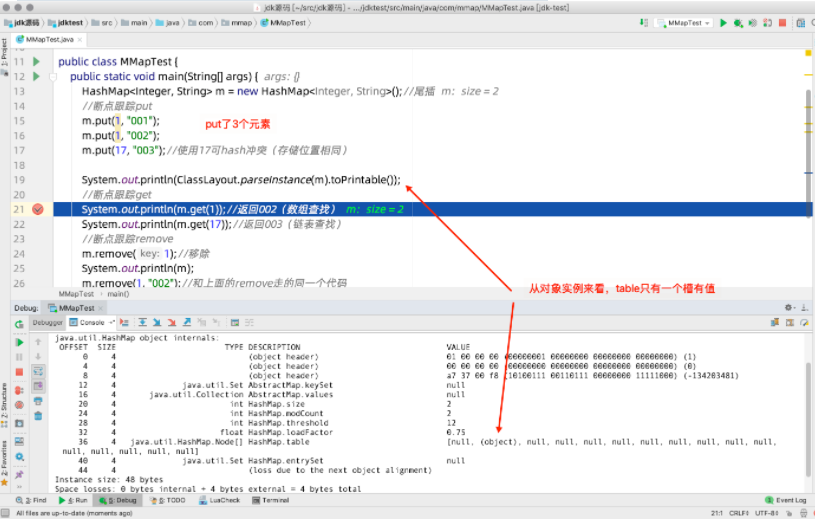Viewport: 815px width, 519px height.
Task: Toggle the 5: Debug tool window
Action: coord(118,500)
